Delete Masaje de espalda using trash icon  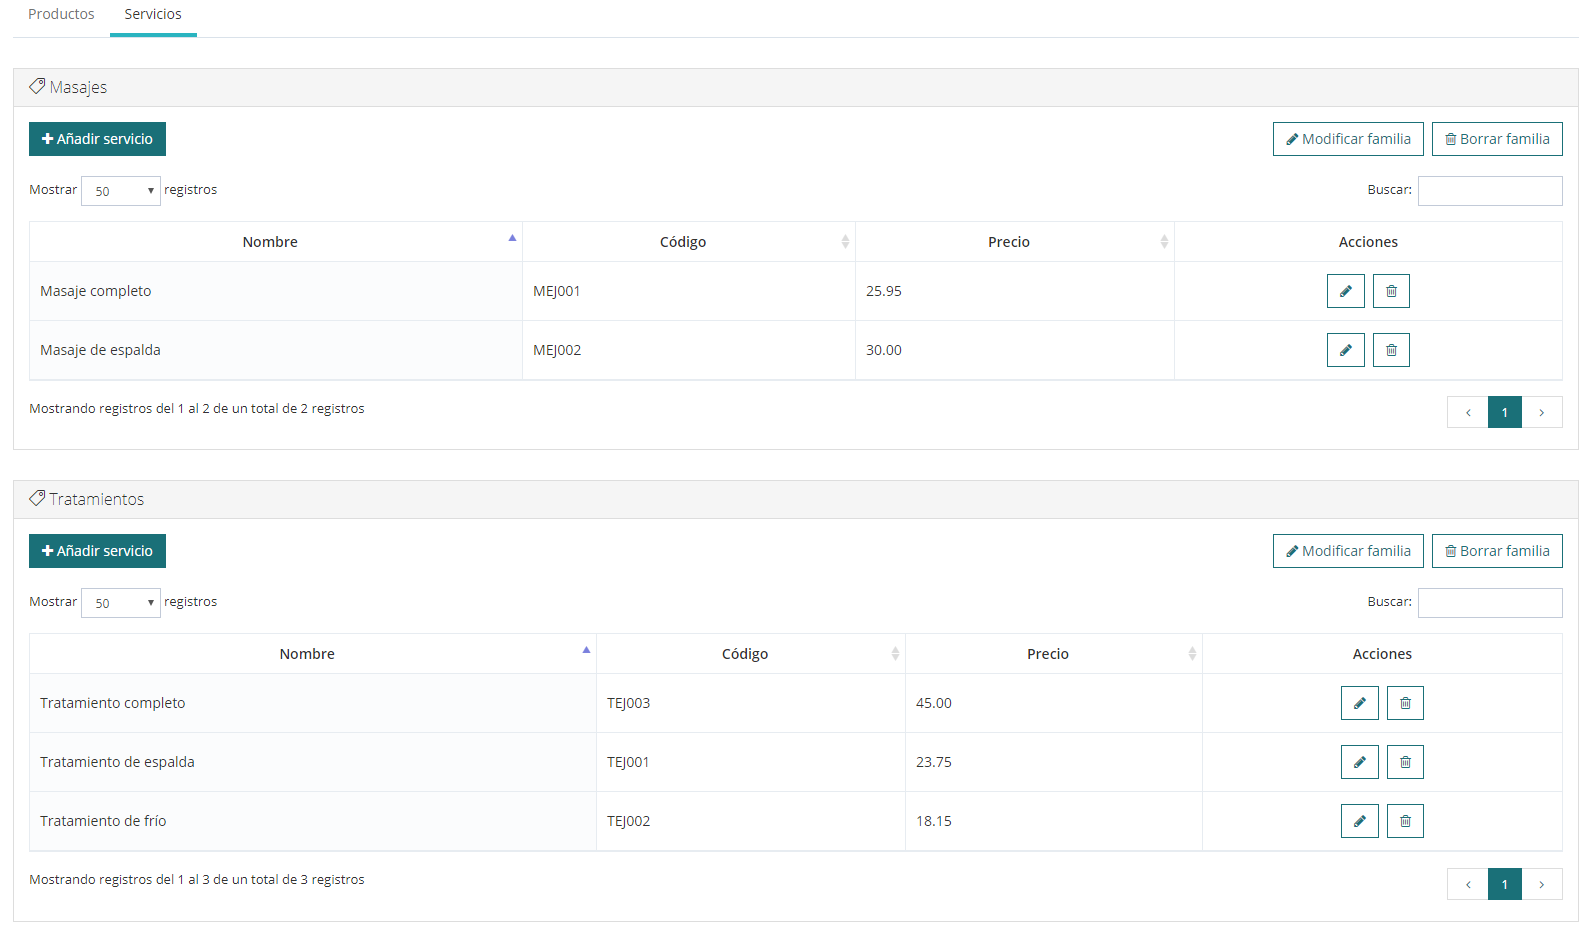[1391, 350]
